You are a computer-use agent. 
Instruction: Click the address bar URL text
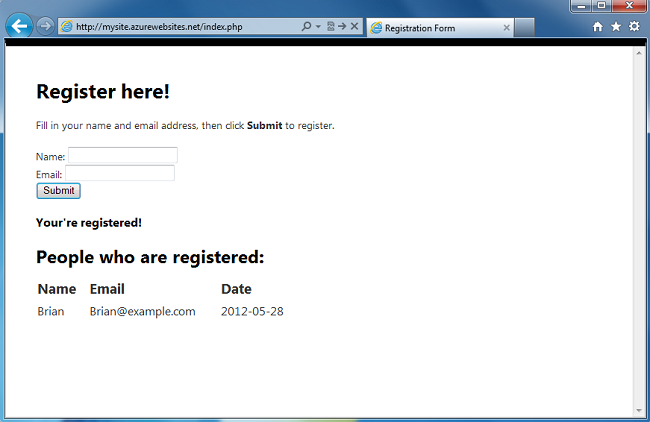[x=159, y=27]
